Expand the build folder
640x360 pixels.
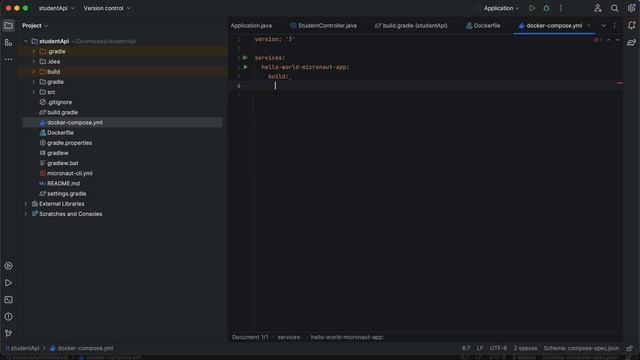pyautogui.click(x=34, y=72)
